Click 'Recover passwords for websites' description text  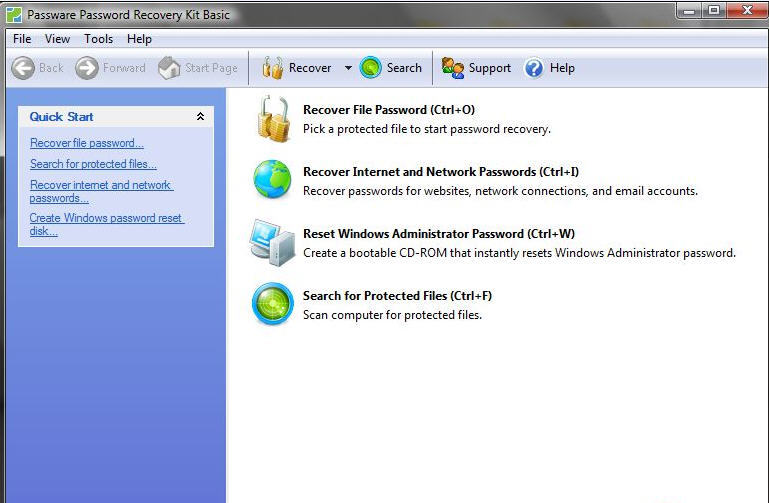coord(500,191)
